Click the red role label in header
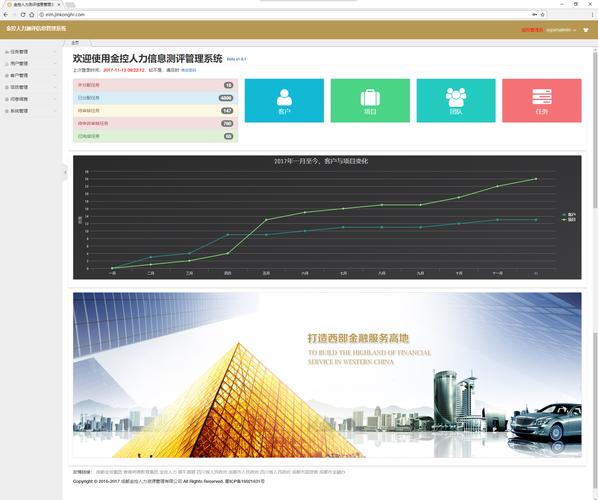This screenshot has width=598, height=500. (532, 30)
